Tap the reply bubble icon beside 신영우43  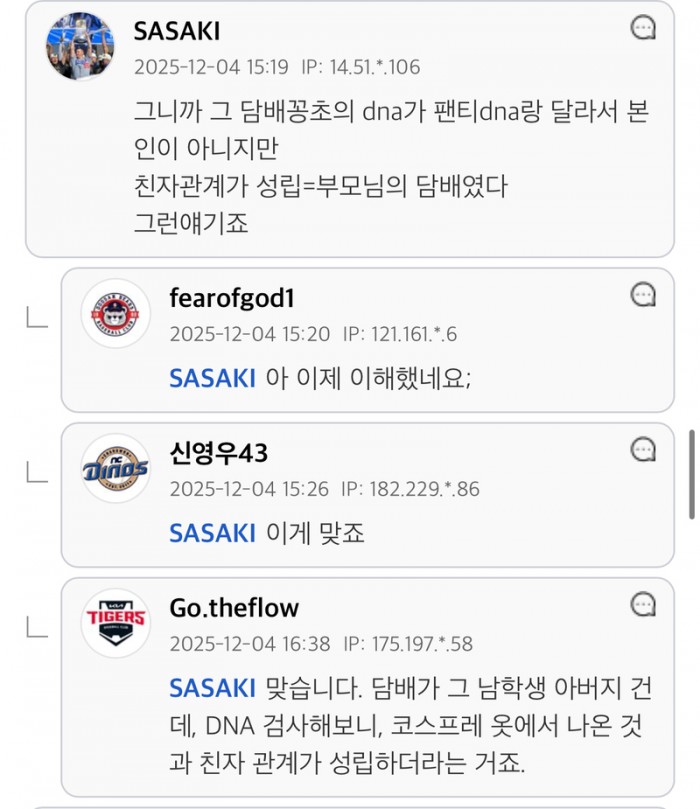[x=644, y=450]
